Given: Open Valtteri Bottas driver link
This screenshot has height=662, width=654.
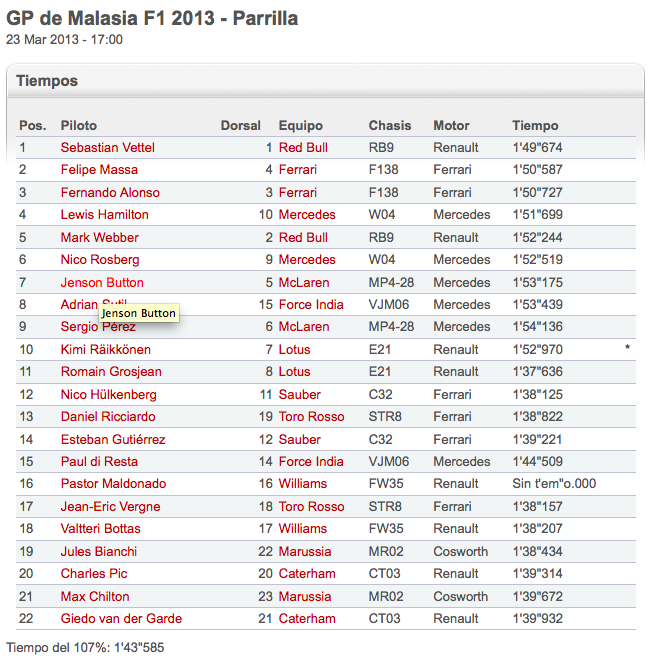Looking at the screenshot, I should (x=100, y=529).
